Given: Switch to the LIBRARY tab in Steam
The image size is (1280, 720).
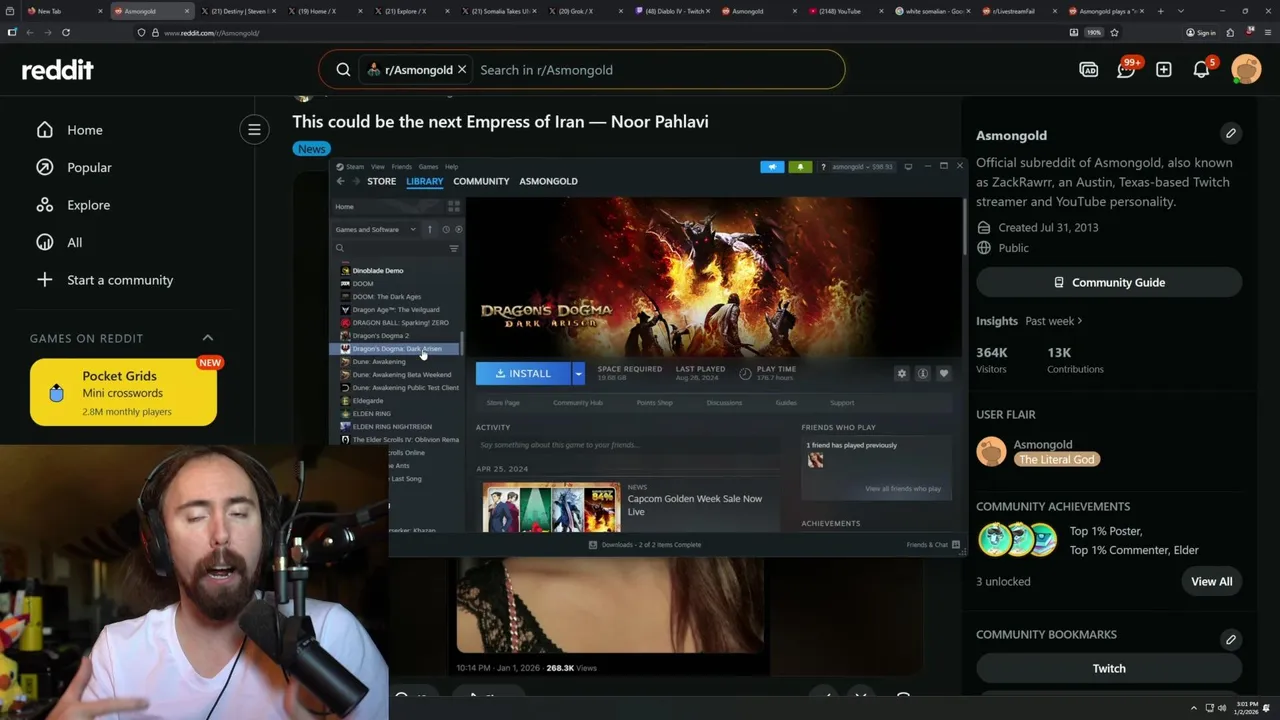Looking at the screenshot, I should click(424, 181).
